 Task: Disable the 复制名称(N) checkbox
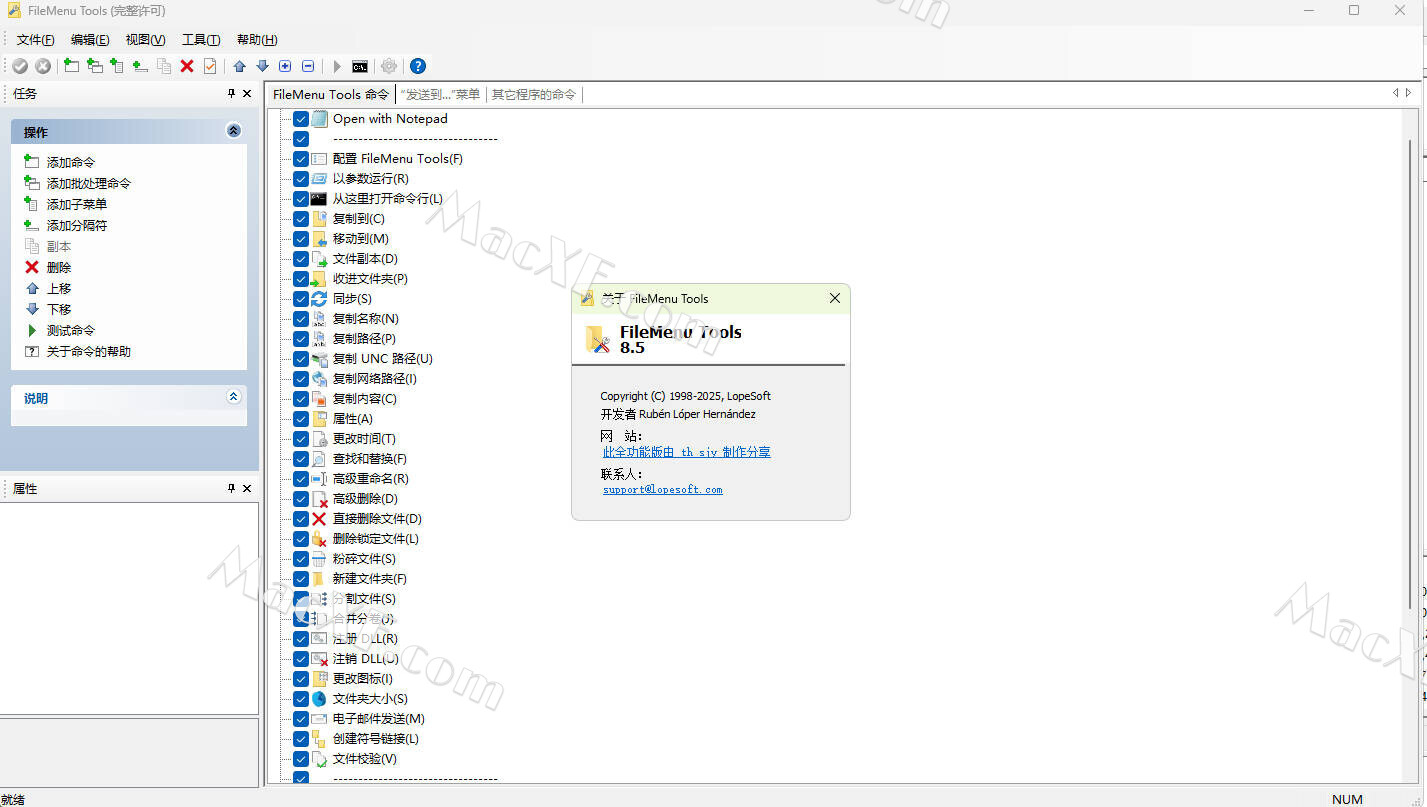[301, 319]
